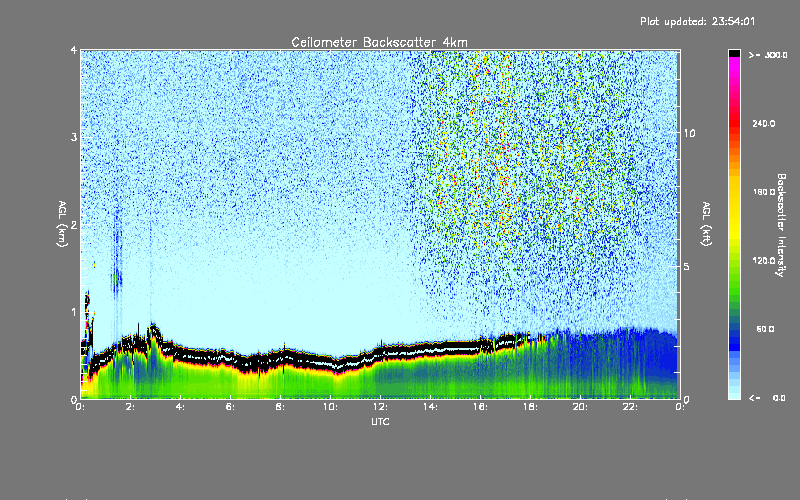Click the '180.0' colorbar value

click(x=764, y=192)
